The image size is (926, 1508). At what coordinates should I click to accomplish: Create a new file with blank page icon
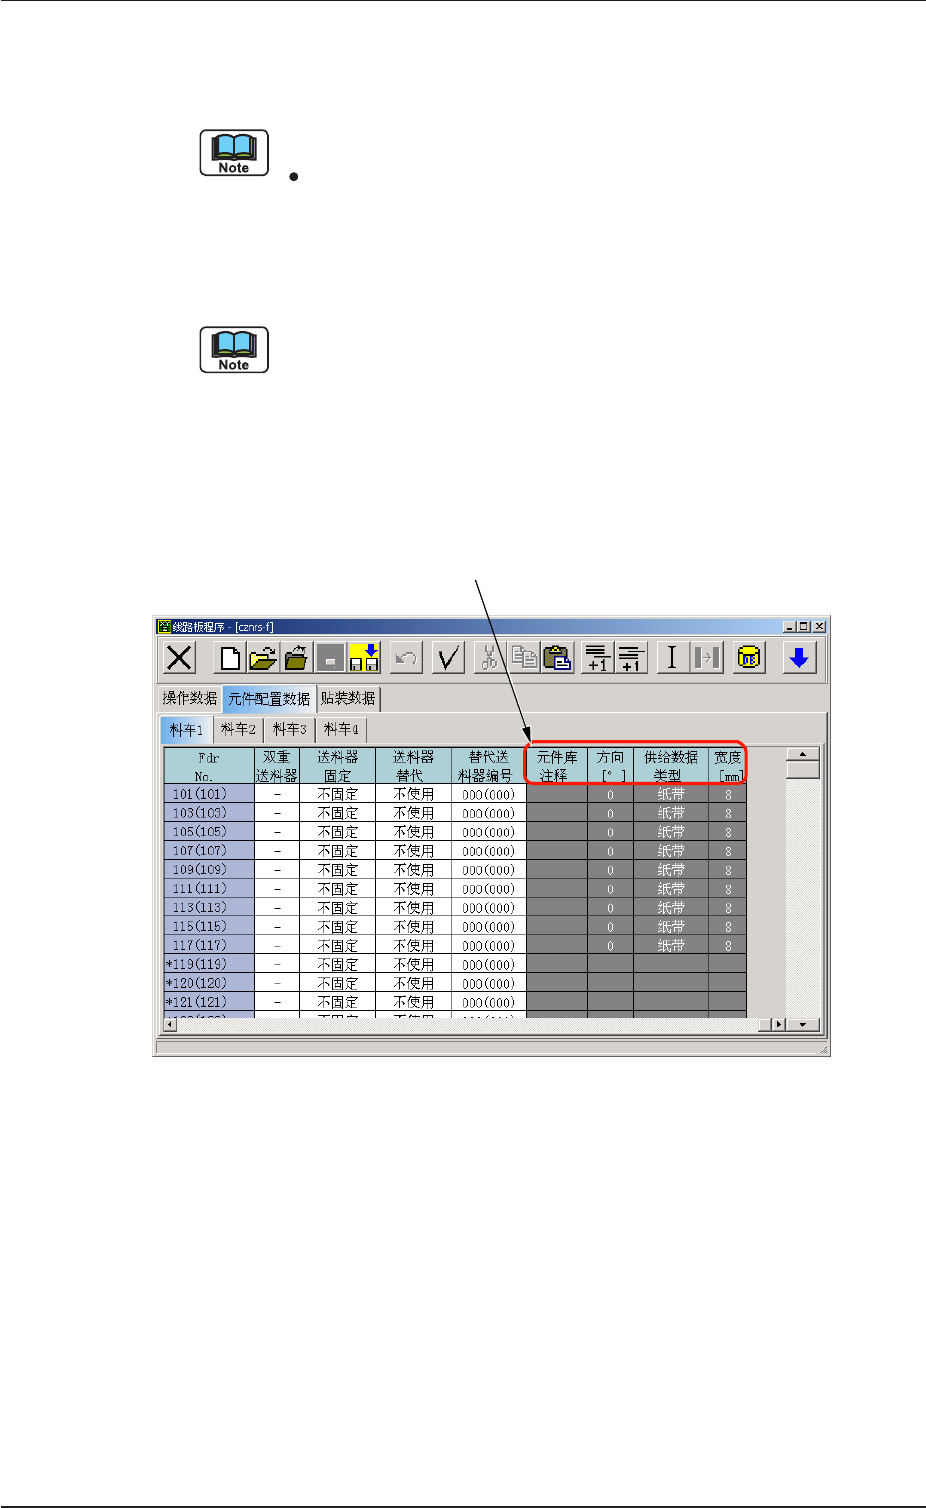[230, 658]
